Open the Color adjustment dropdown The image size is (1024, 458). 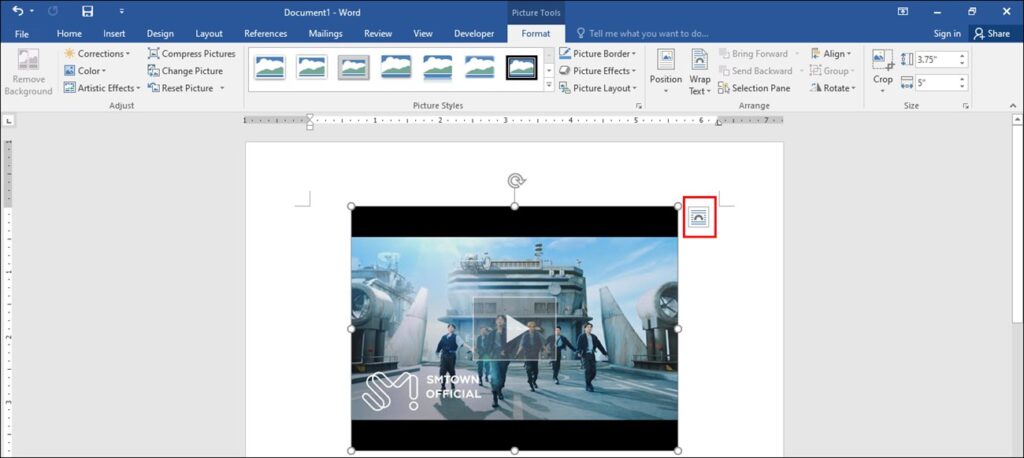(x=85, y=71)
